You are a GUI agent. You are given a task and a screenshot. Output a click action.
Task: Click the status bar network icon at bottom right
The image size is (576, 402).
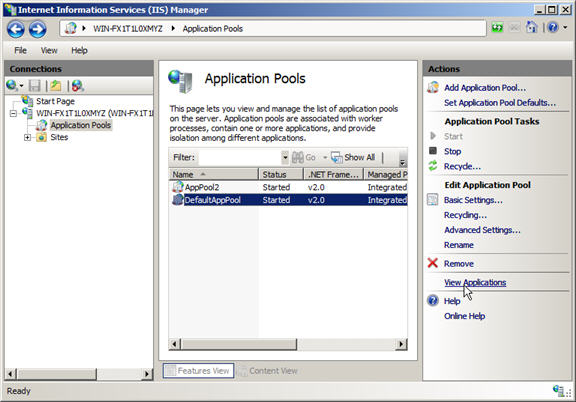pos(558,390)
